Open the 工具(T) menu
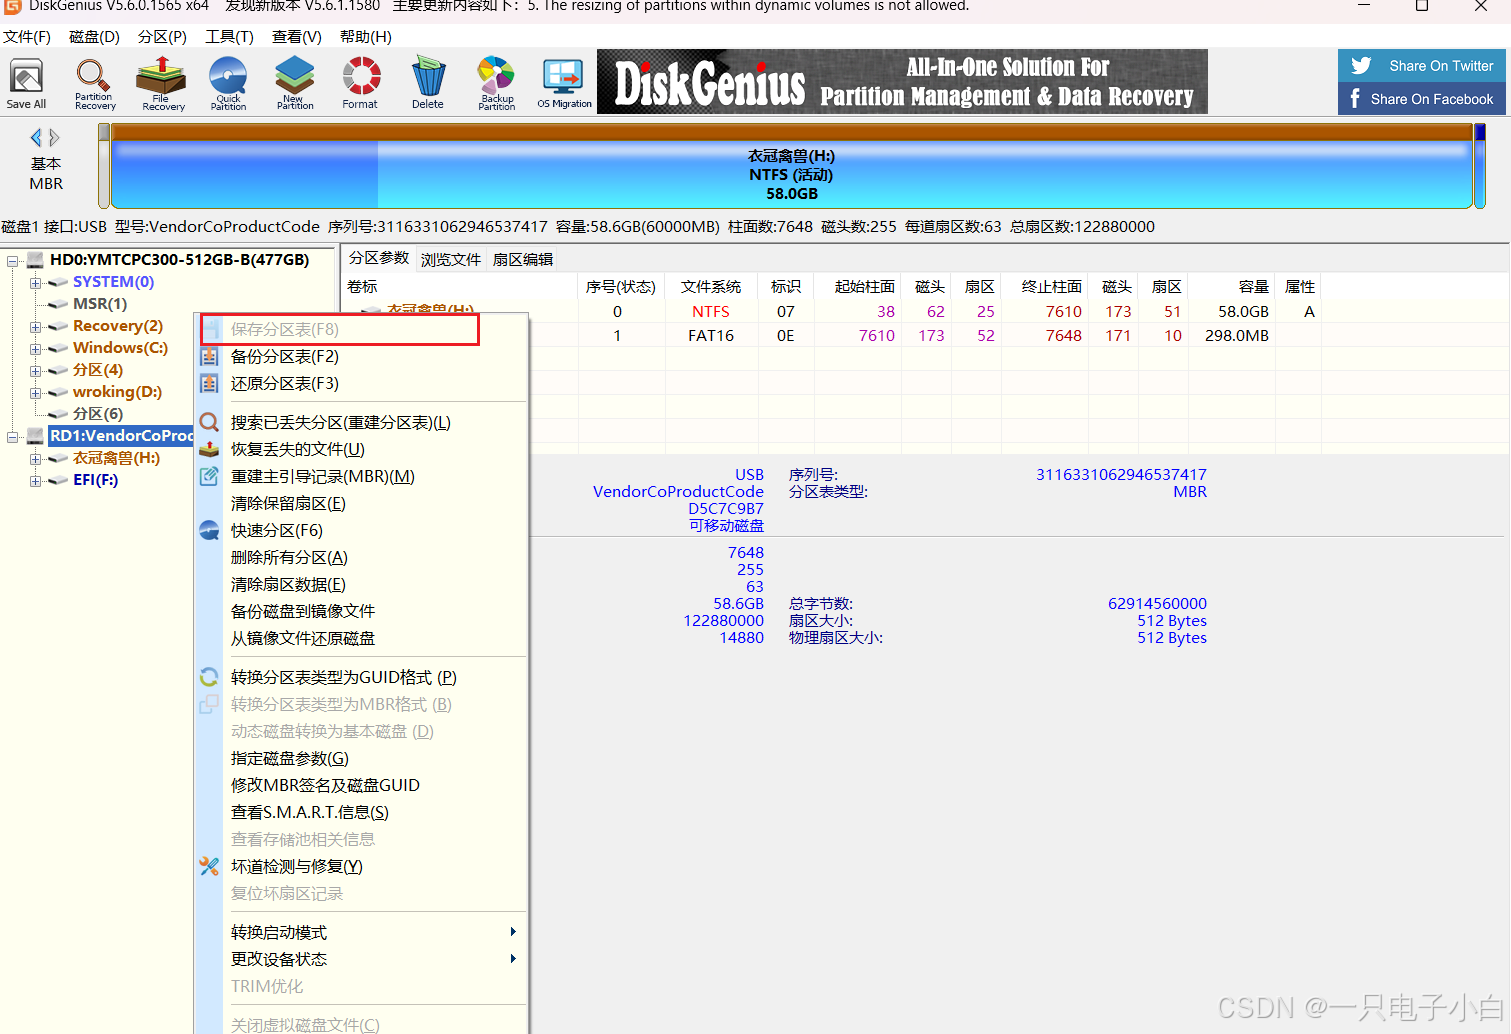The height and width of the screenshot is (1034, 1511). tap(229, 37)
